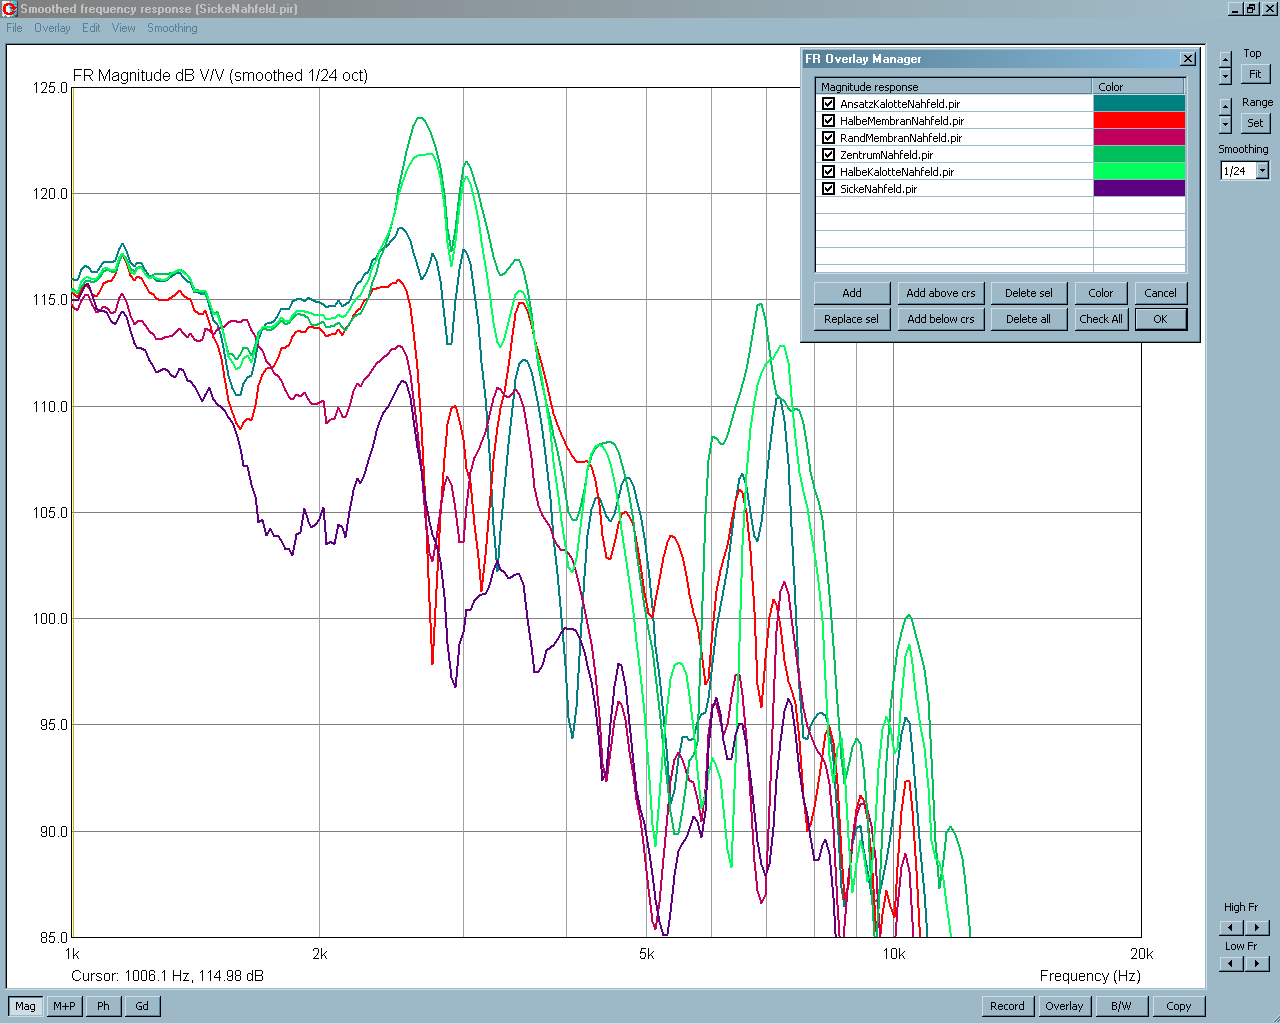Switch to M+P view

click(x=64, y=1006)
